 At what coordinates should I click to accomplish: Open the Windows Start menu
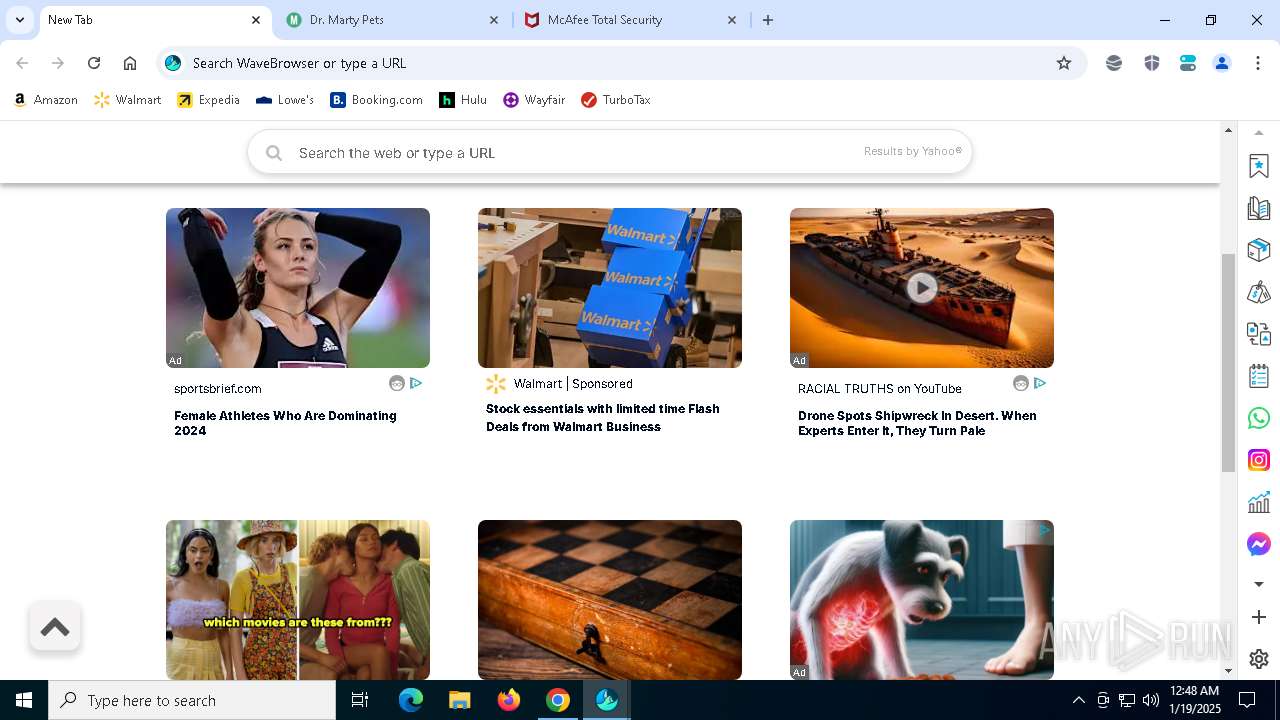click(24, 700)
